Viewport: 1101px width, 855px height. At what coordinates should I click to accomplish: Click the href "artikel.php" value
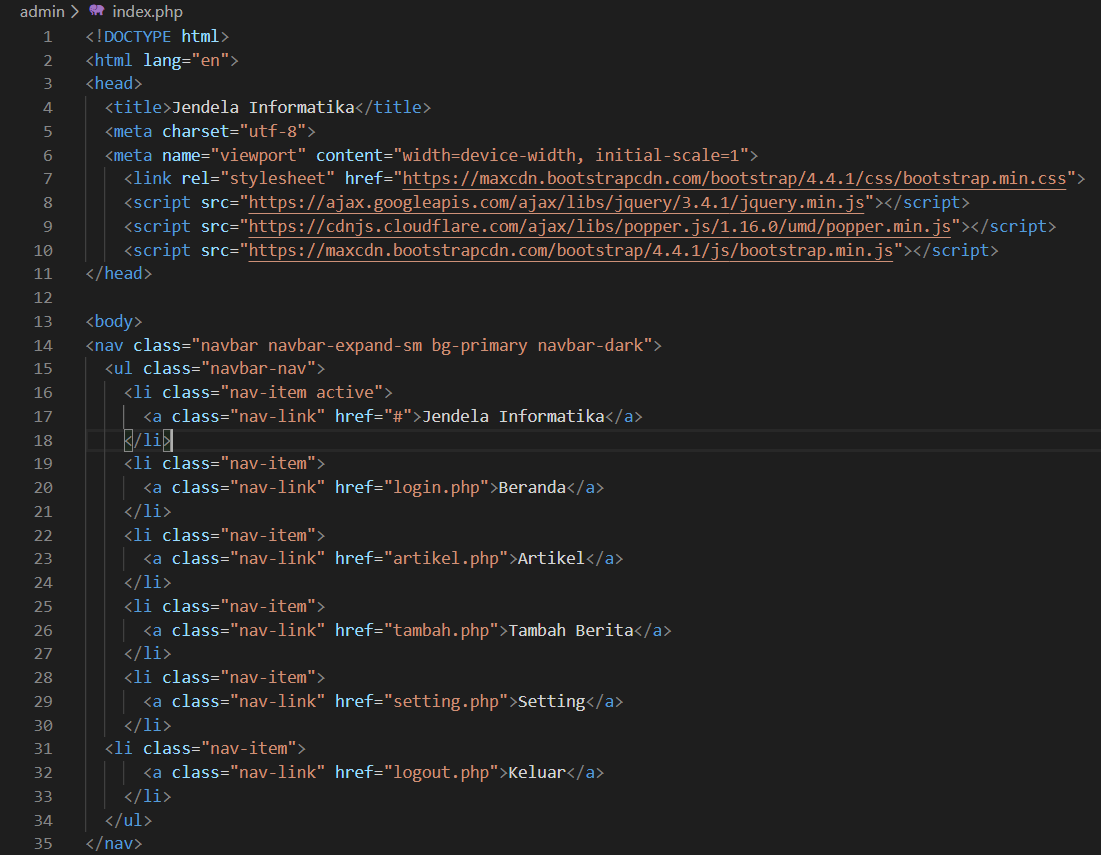click(446, 559)
